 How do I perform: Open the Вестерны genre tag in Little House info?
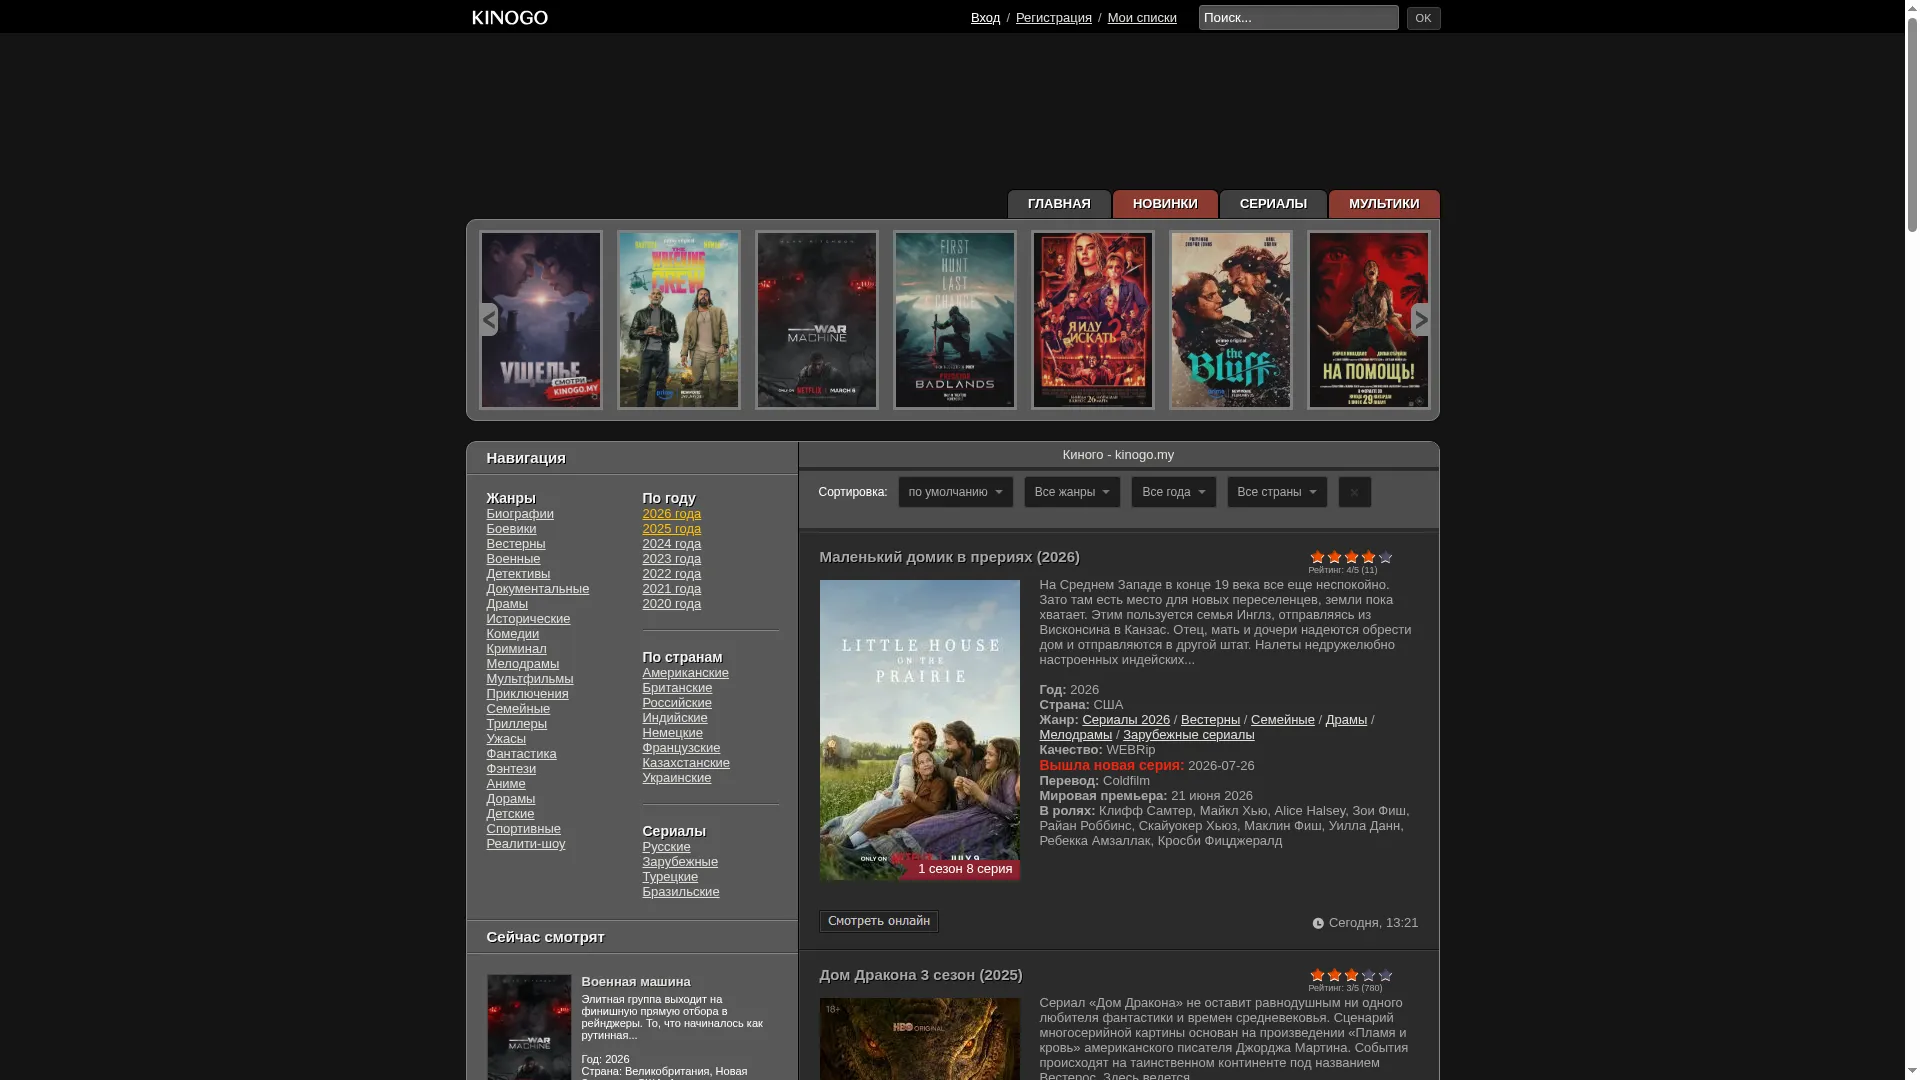[1210, 720]
